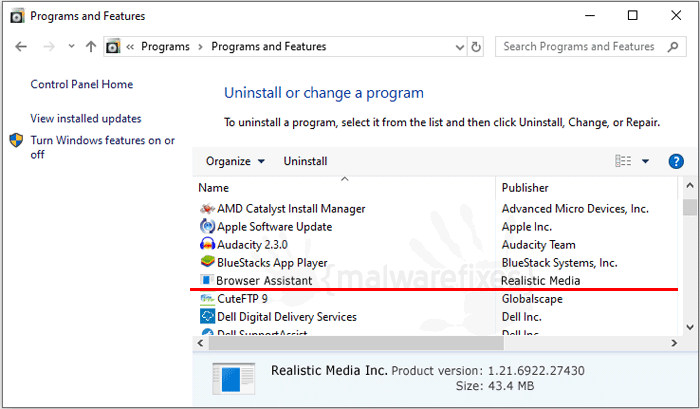This screenshot has width=700, height=409.
Task: Click the details pane Browser Assistant thumbnail
Action: click(233, 379)
